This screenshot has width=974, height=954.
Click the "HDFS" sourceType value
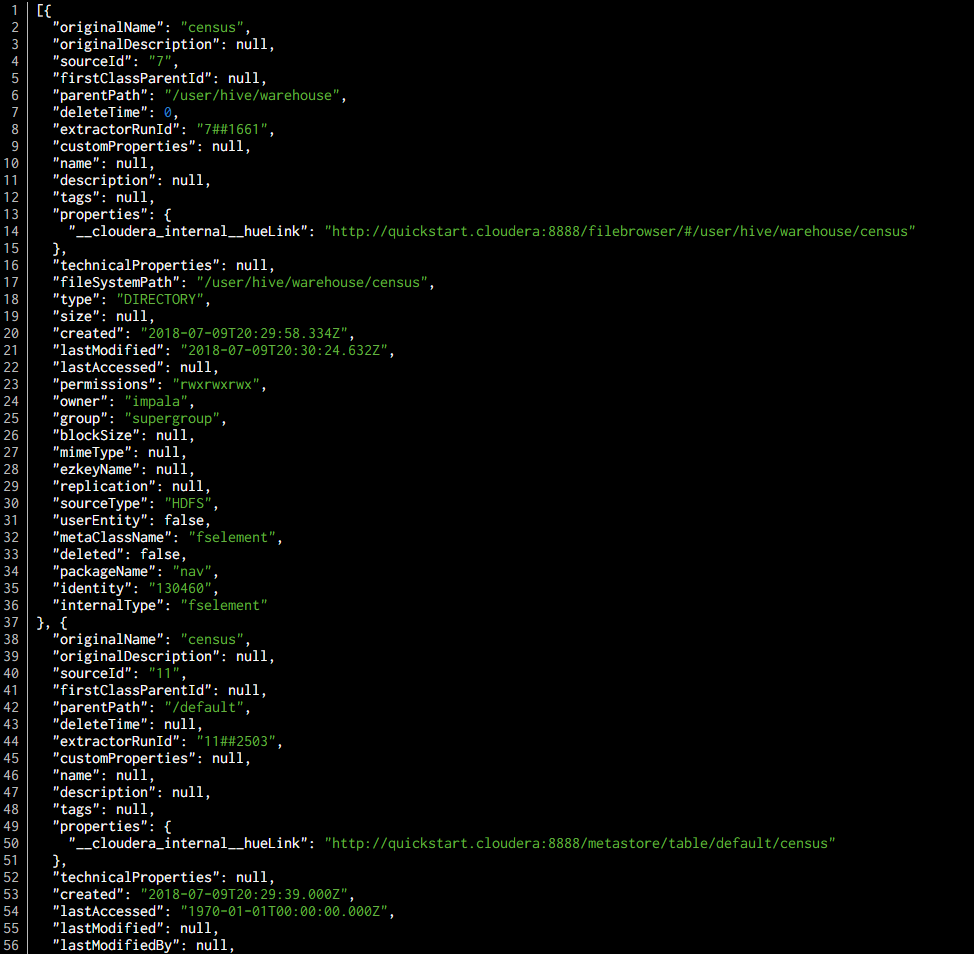(193, 503)
